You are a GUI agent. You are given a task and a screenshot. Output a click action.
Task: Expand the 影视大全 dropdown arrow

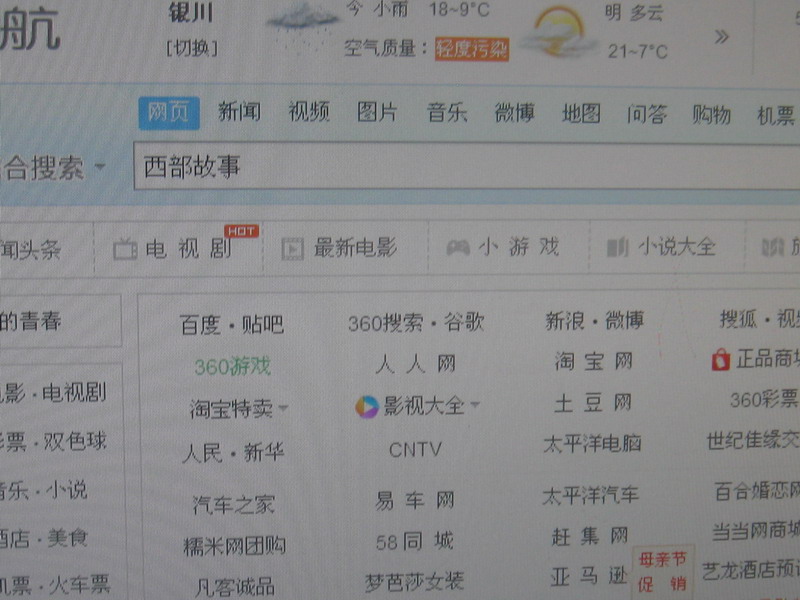(x=474, y=406)
